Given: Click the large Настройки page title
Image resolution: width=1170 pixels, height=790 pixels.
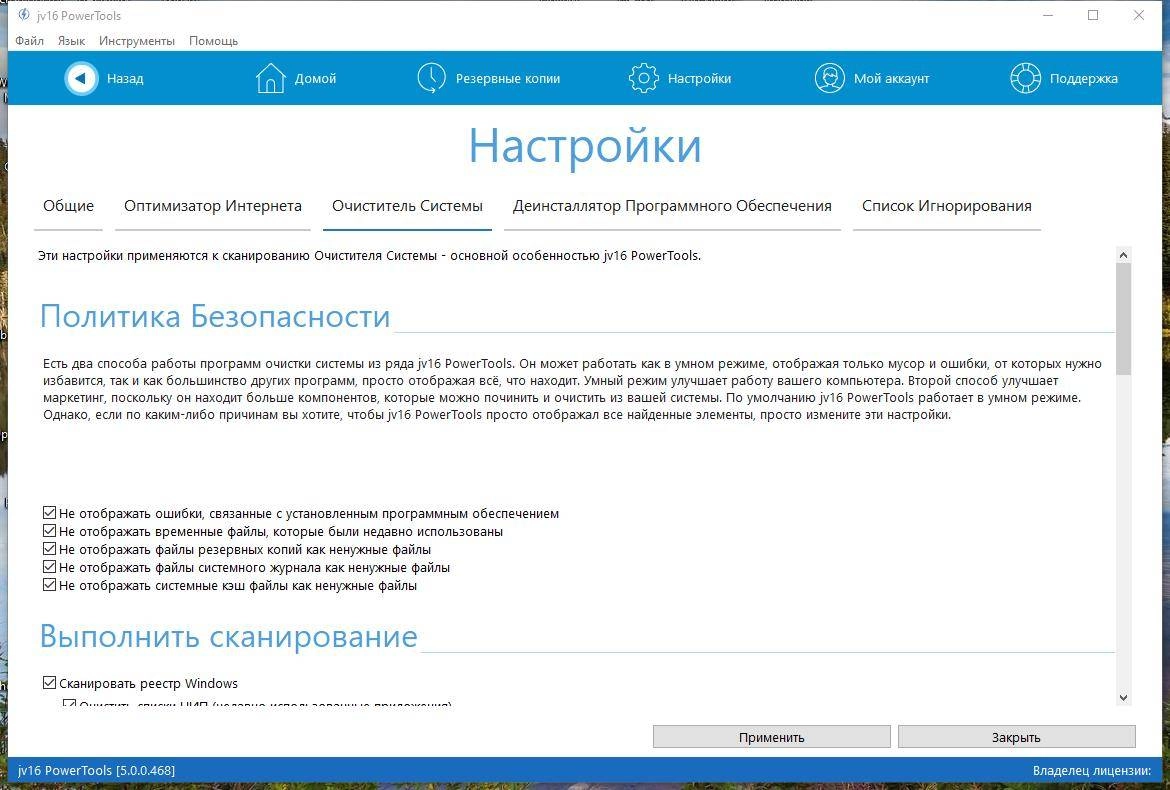Looking at the screenshot, I should pos(585,146).
